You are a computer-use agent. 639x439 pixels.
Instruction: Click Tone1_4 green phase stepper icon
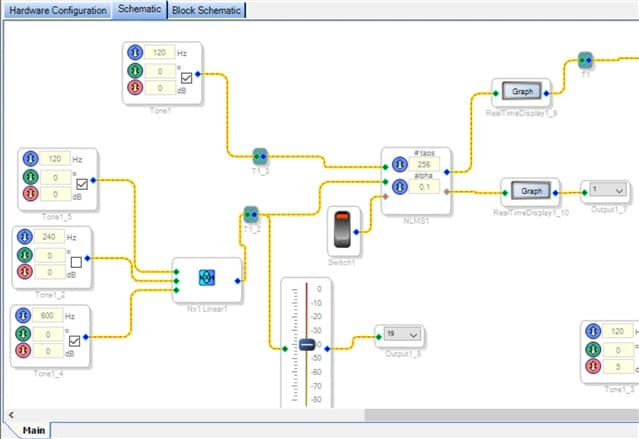pos(23,334)
